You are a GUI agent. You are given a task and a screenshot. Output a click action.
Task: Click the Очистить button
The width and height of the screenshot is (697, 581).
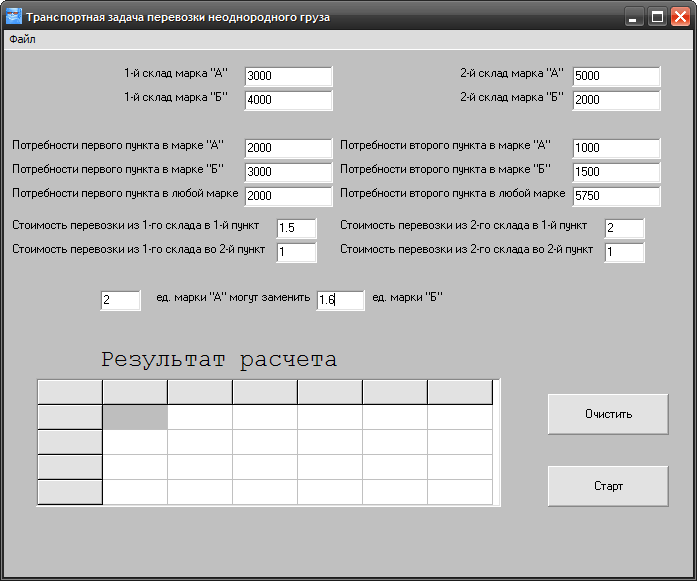click(608, 414)
